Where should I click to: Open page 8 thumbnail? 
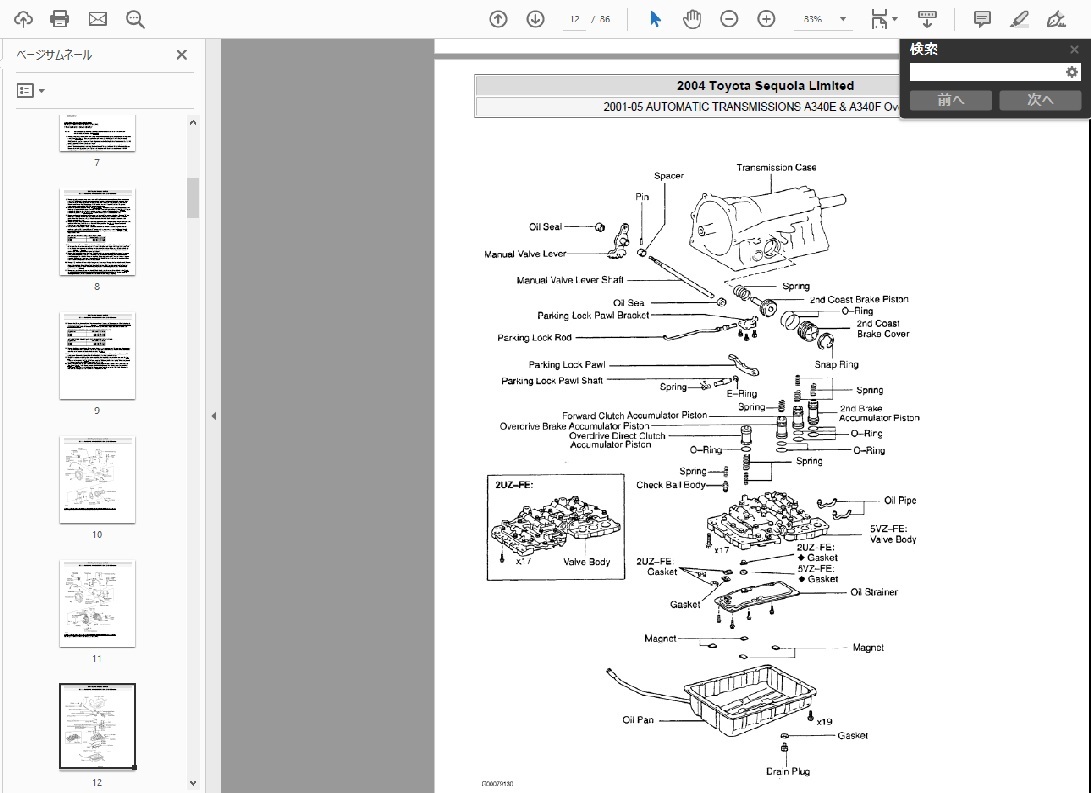click(x=97, y=232)
